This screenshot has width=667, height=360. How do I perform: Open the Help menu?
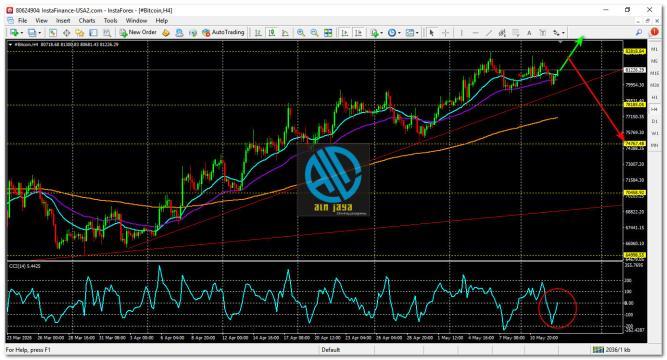162,20
